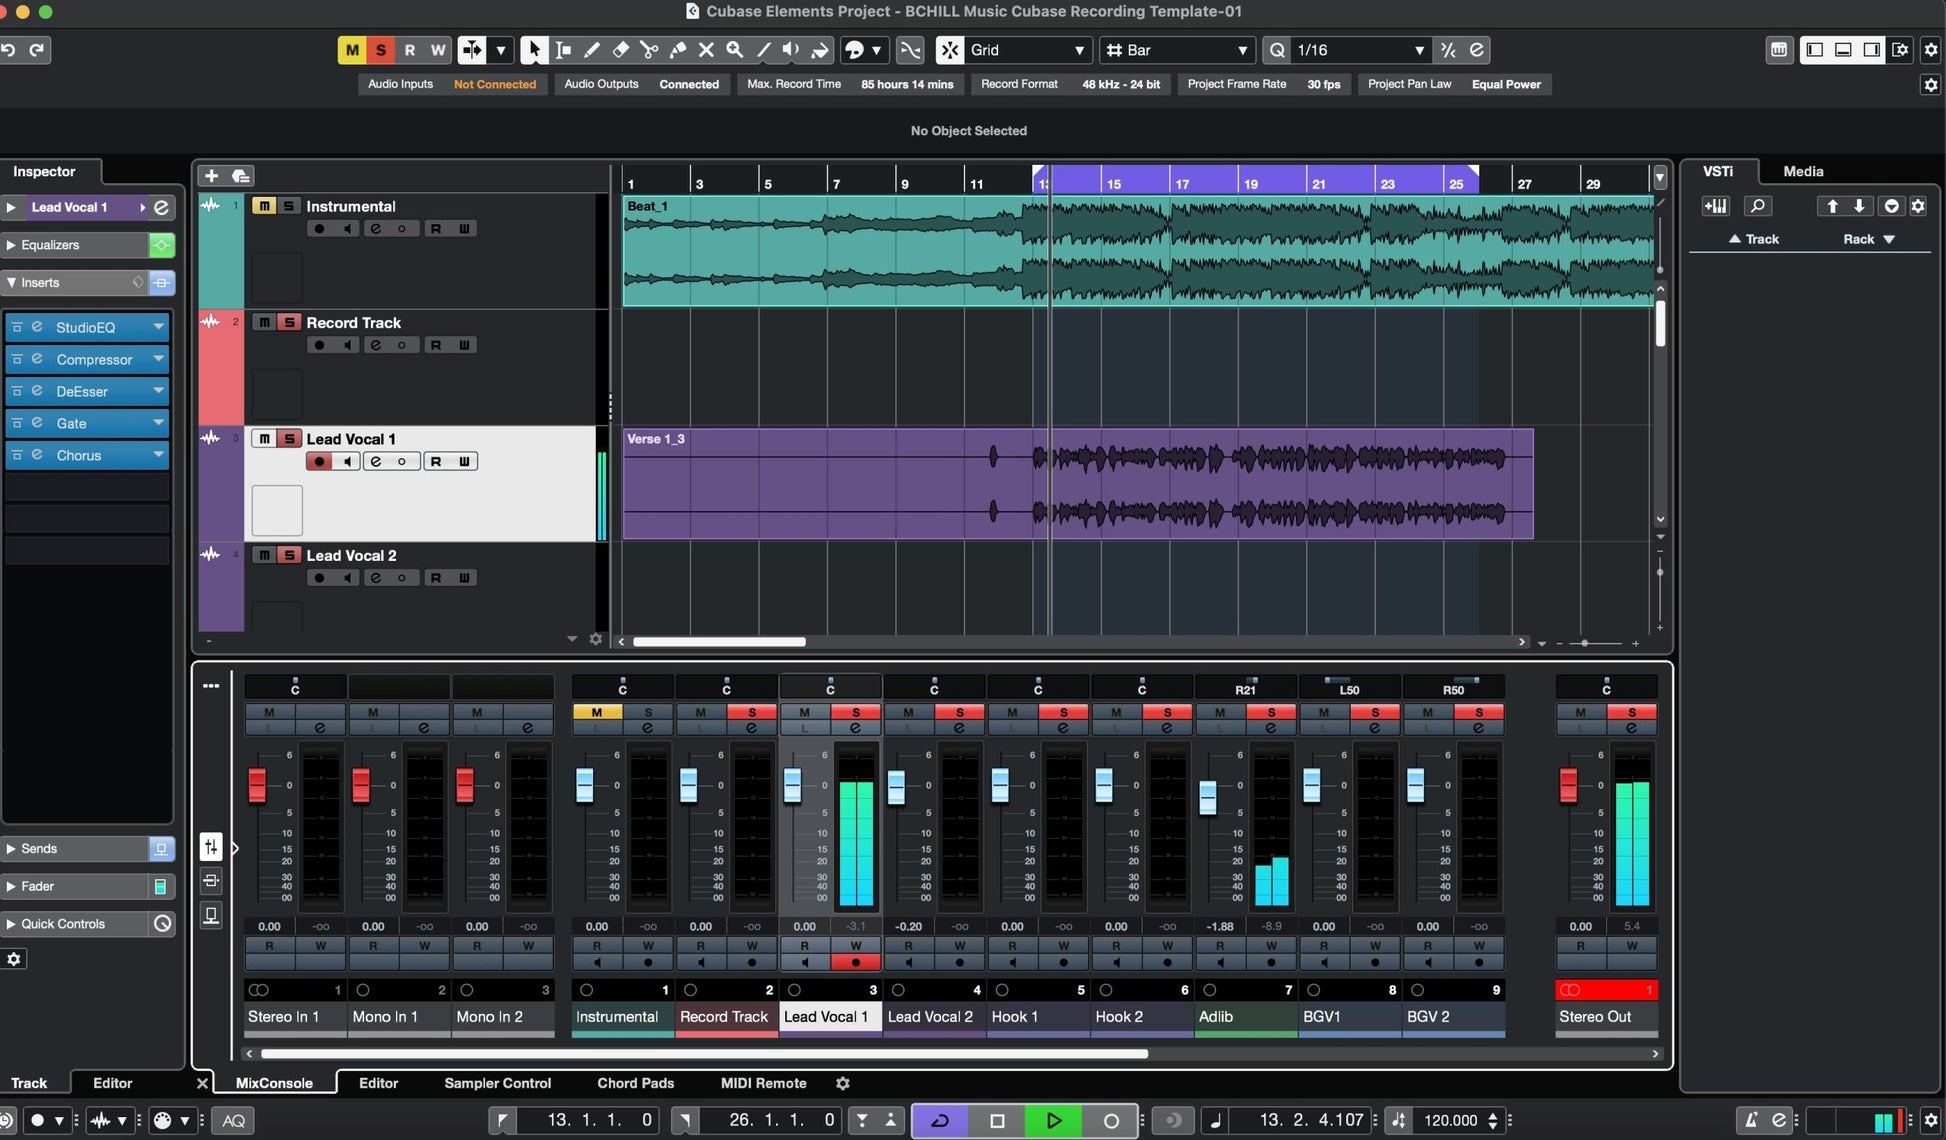Select the Eraser tool in toolbar
Screen dimensions: 1946x1140
620,50
